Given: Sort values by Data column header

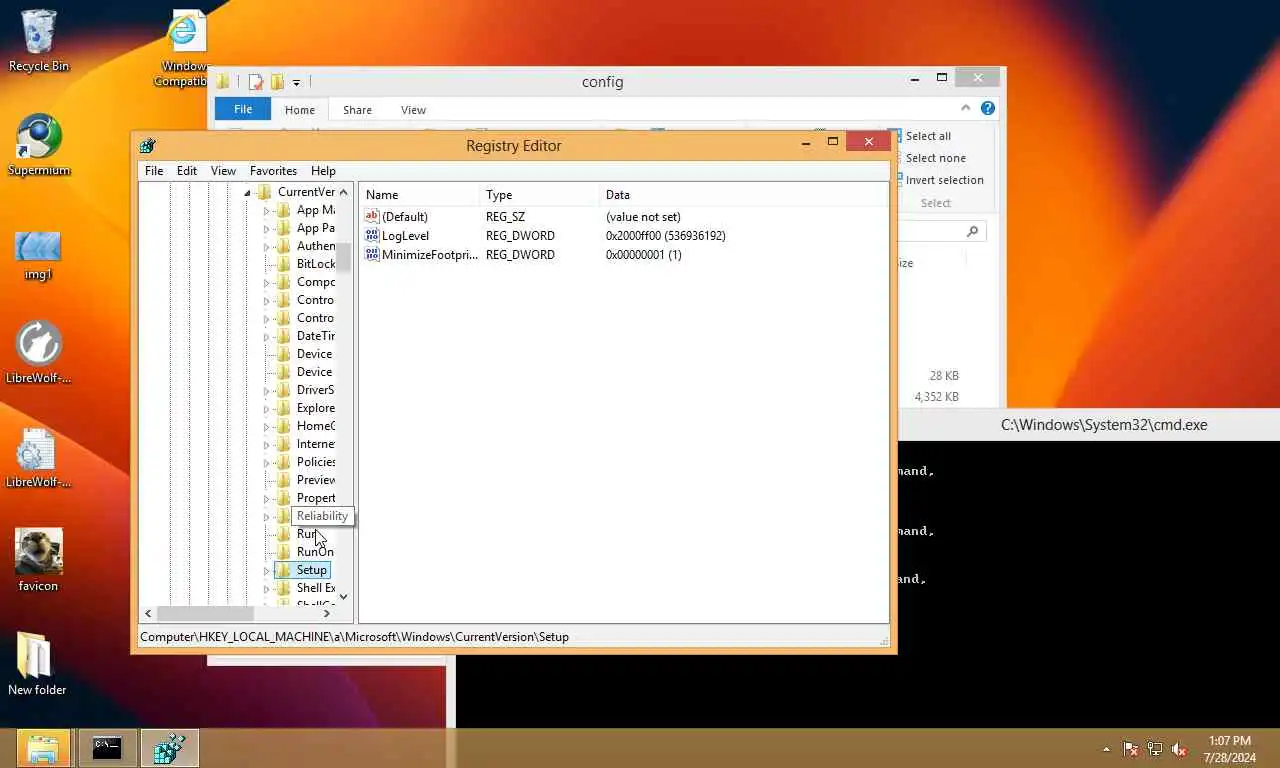Looking at the screenshot, I should 744,195.
